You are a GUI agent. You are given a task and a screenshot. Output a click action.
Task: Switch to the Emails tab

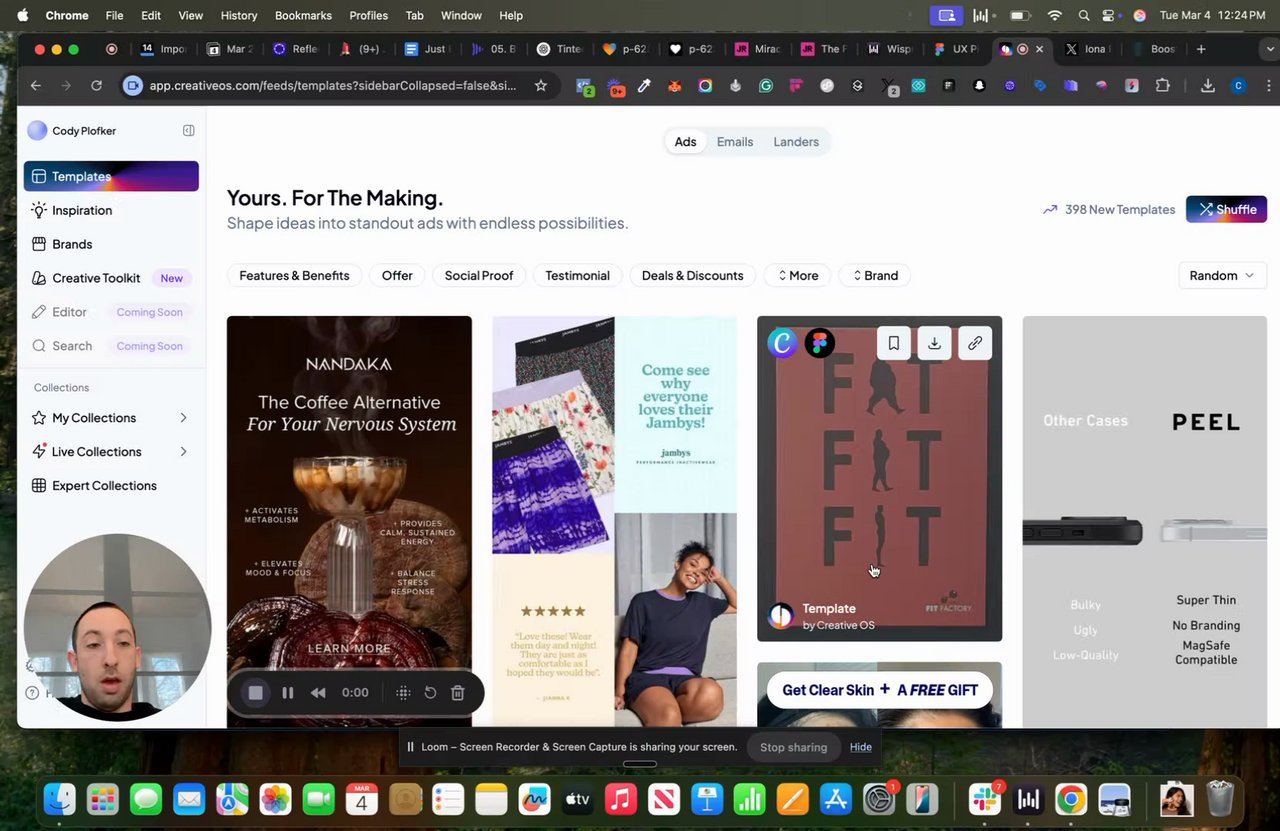tap(735, 142)
